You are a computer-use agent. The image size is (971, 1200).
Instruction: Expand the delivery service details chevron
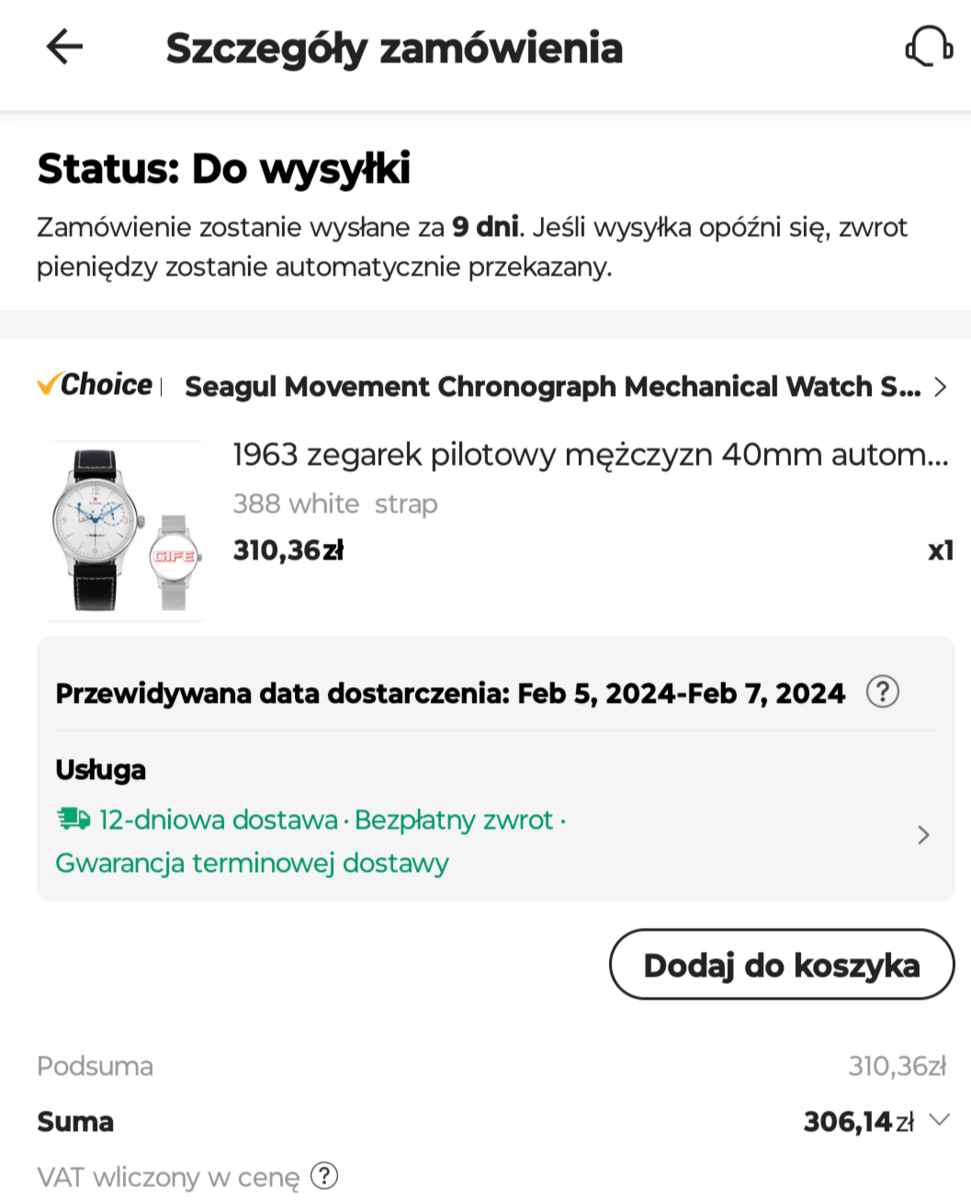(x=923, y=835)
